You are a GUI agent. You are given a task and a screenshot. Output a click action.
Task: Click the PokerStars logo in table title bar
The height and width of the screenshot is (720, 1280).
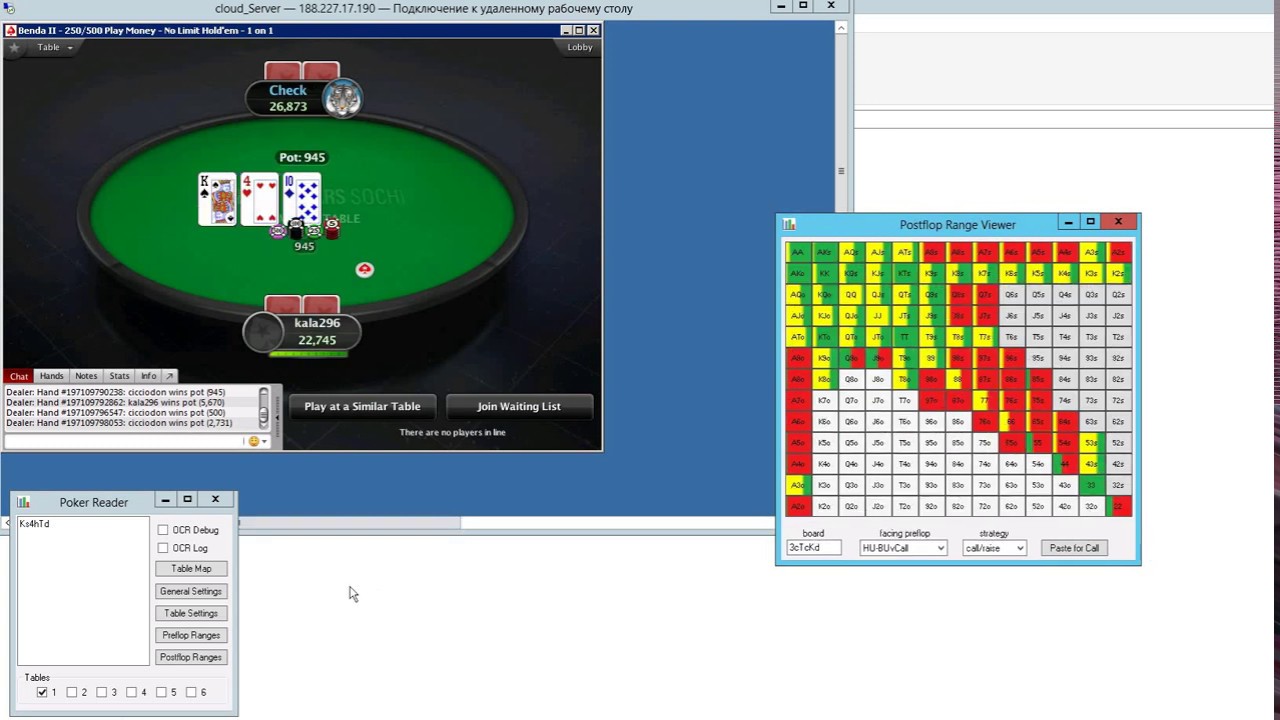(11, 30)
